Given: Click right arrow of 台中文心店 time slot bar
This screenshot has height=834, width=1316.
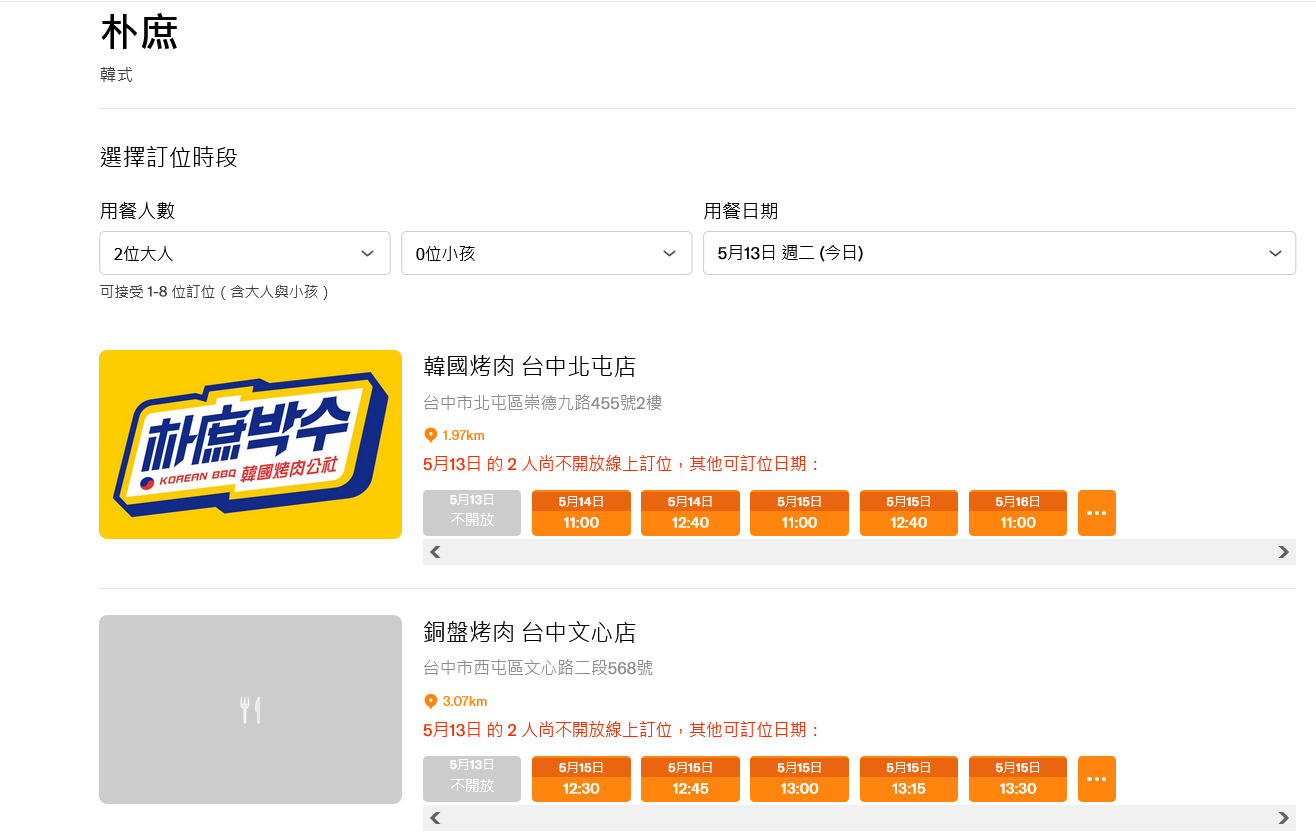Looking at the screenshot, I should click(x=1283, y=818).
